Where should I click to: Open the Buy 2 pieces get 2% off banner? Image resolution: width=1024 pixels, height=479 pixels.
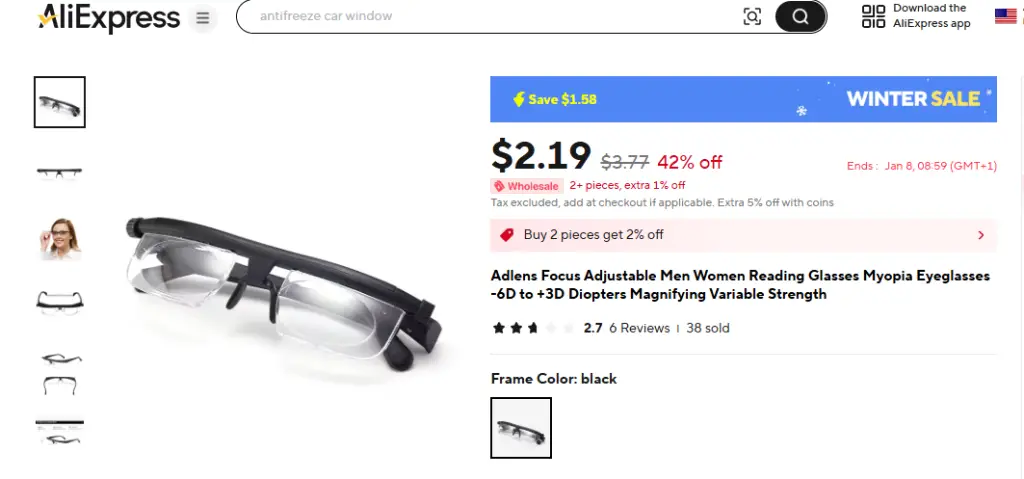click(743, 235)
